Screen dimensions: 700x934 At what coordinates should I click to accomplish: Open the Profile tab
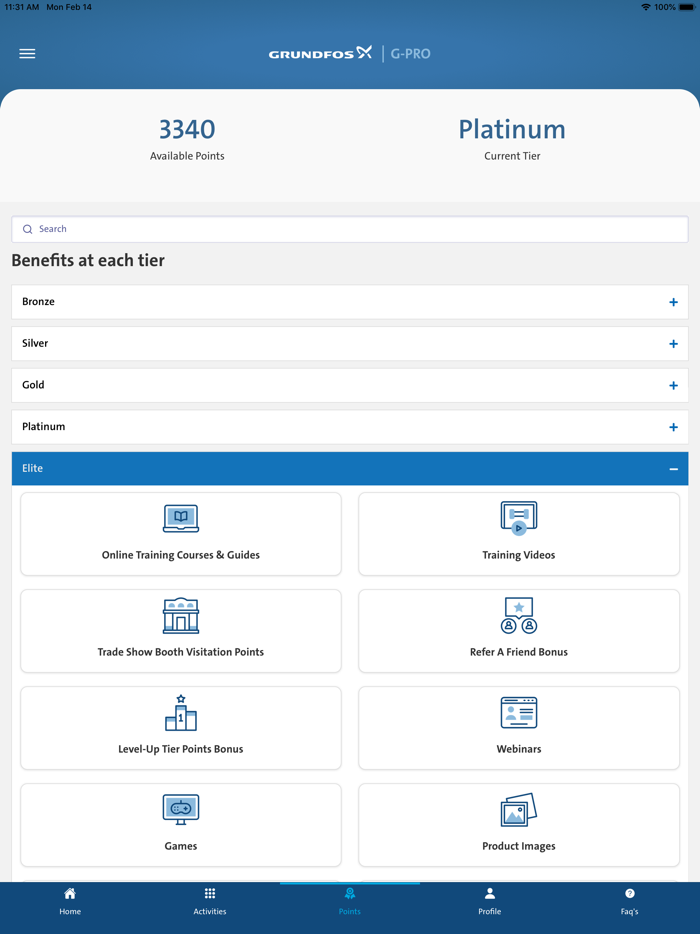point(490,900)
